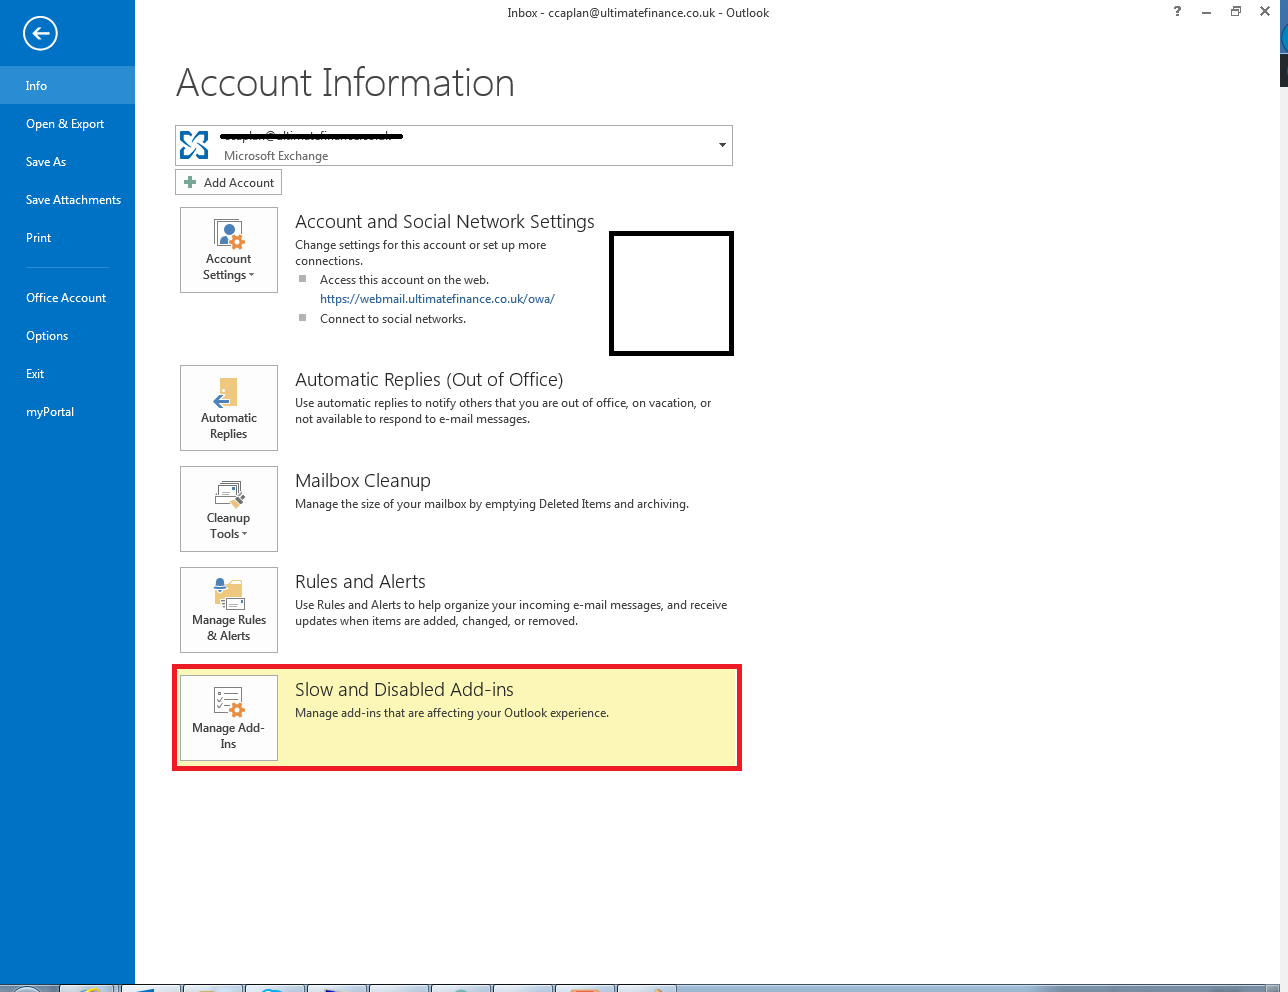Open the webmail.ultimatefinance.co.uk link
This screenshot has width=1288, height=992.
(x=437, y=298)
